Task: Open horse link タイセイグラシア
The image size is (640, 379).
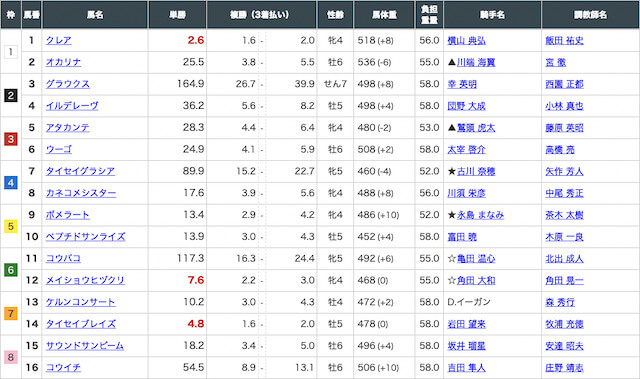Action: coord(80,171)
